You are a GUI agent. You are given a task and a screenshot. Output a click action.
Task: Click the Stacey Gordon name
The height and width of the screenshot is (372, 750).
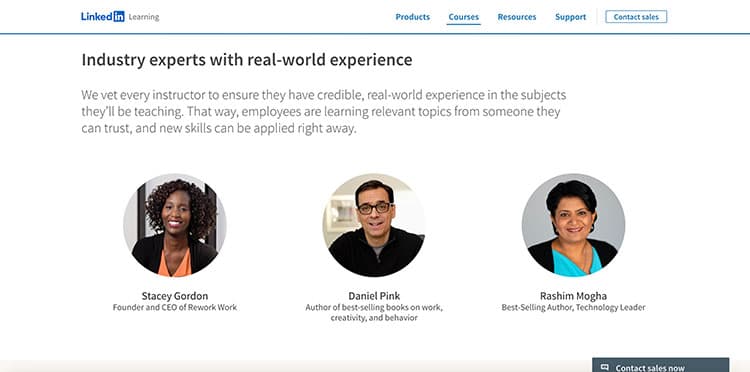tap(175, 295)
